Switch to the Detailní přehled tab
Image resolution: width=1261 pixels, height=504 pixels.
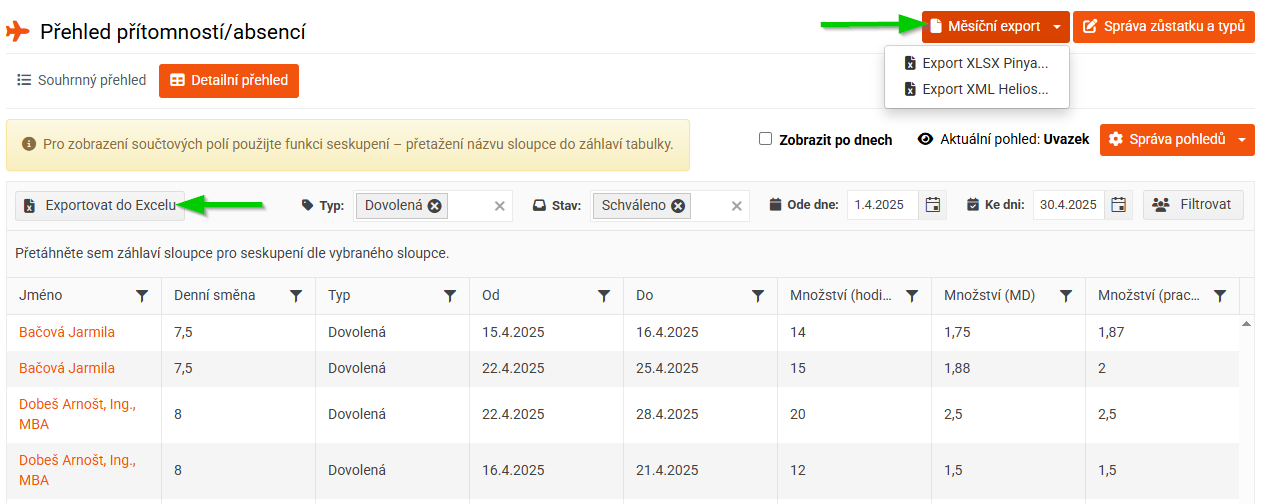tap(229, 81)
